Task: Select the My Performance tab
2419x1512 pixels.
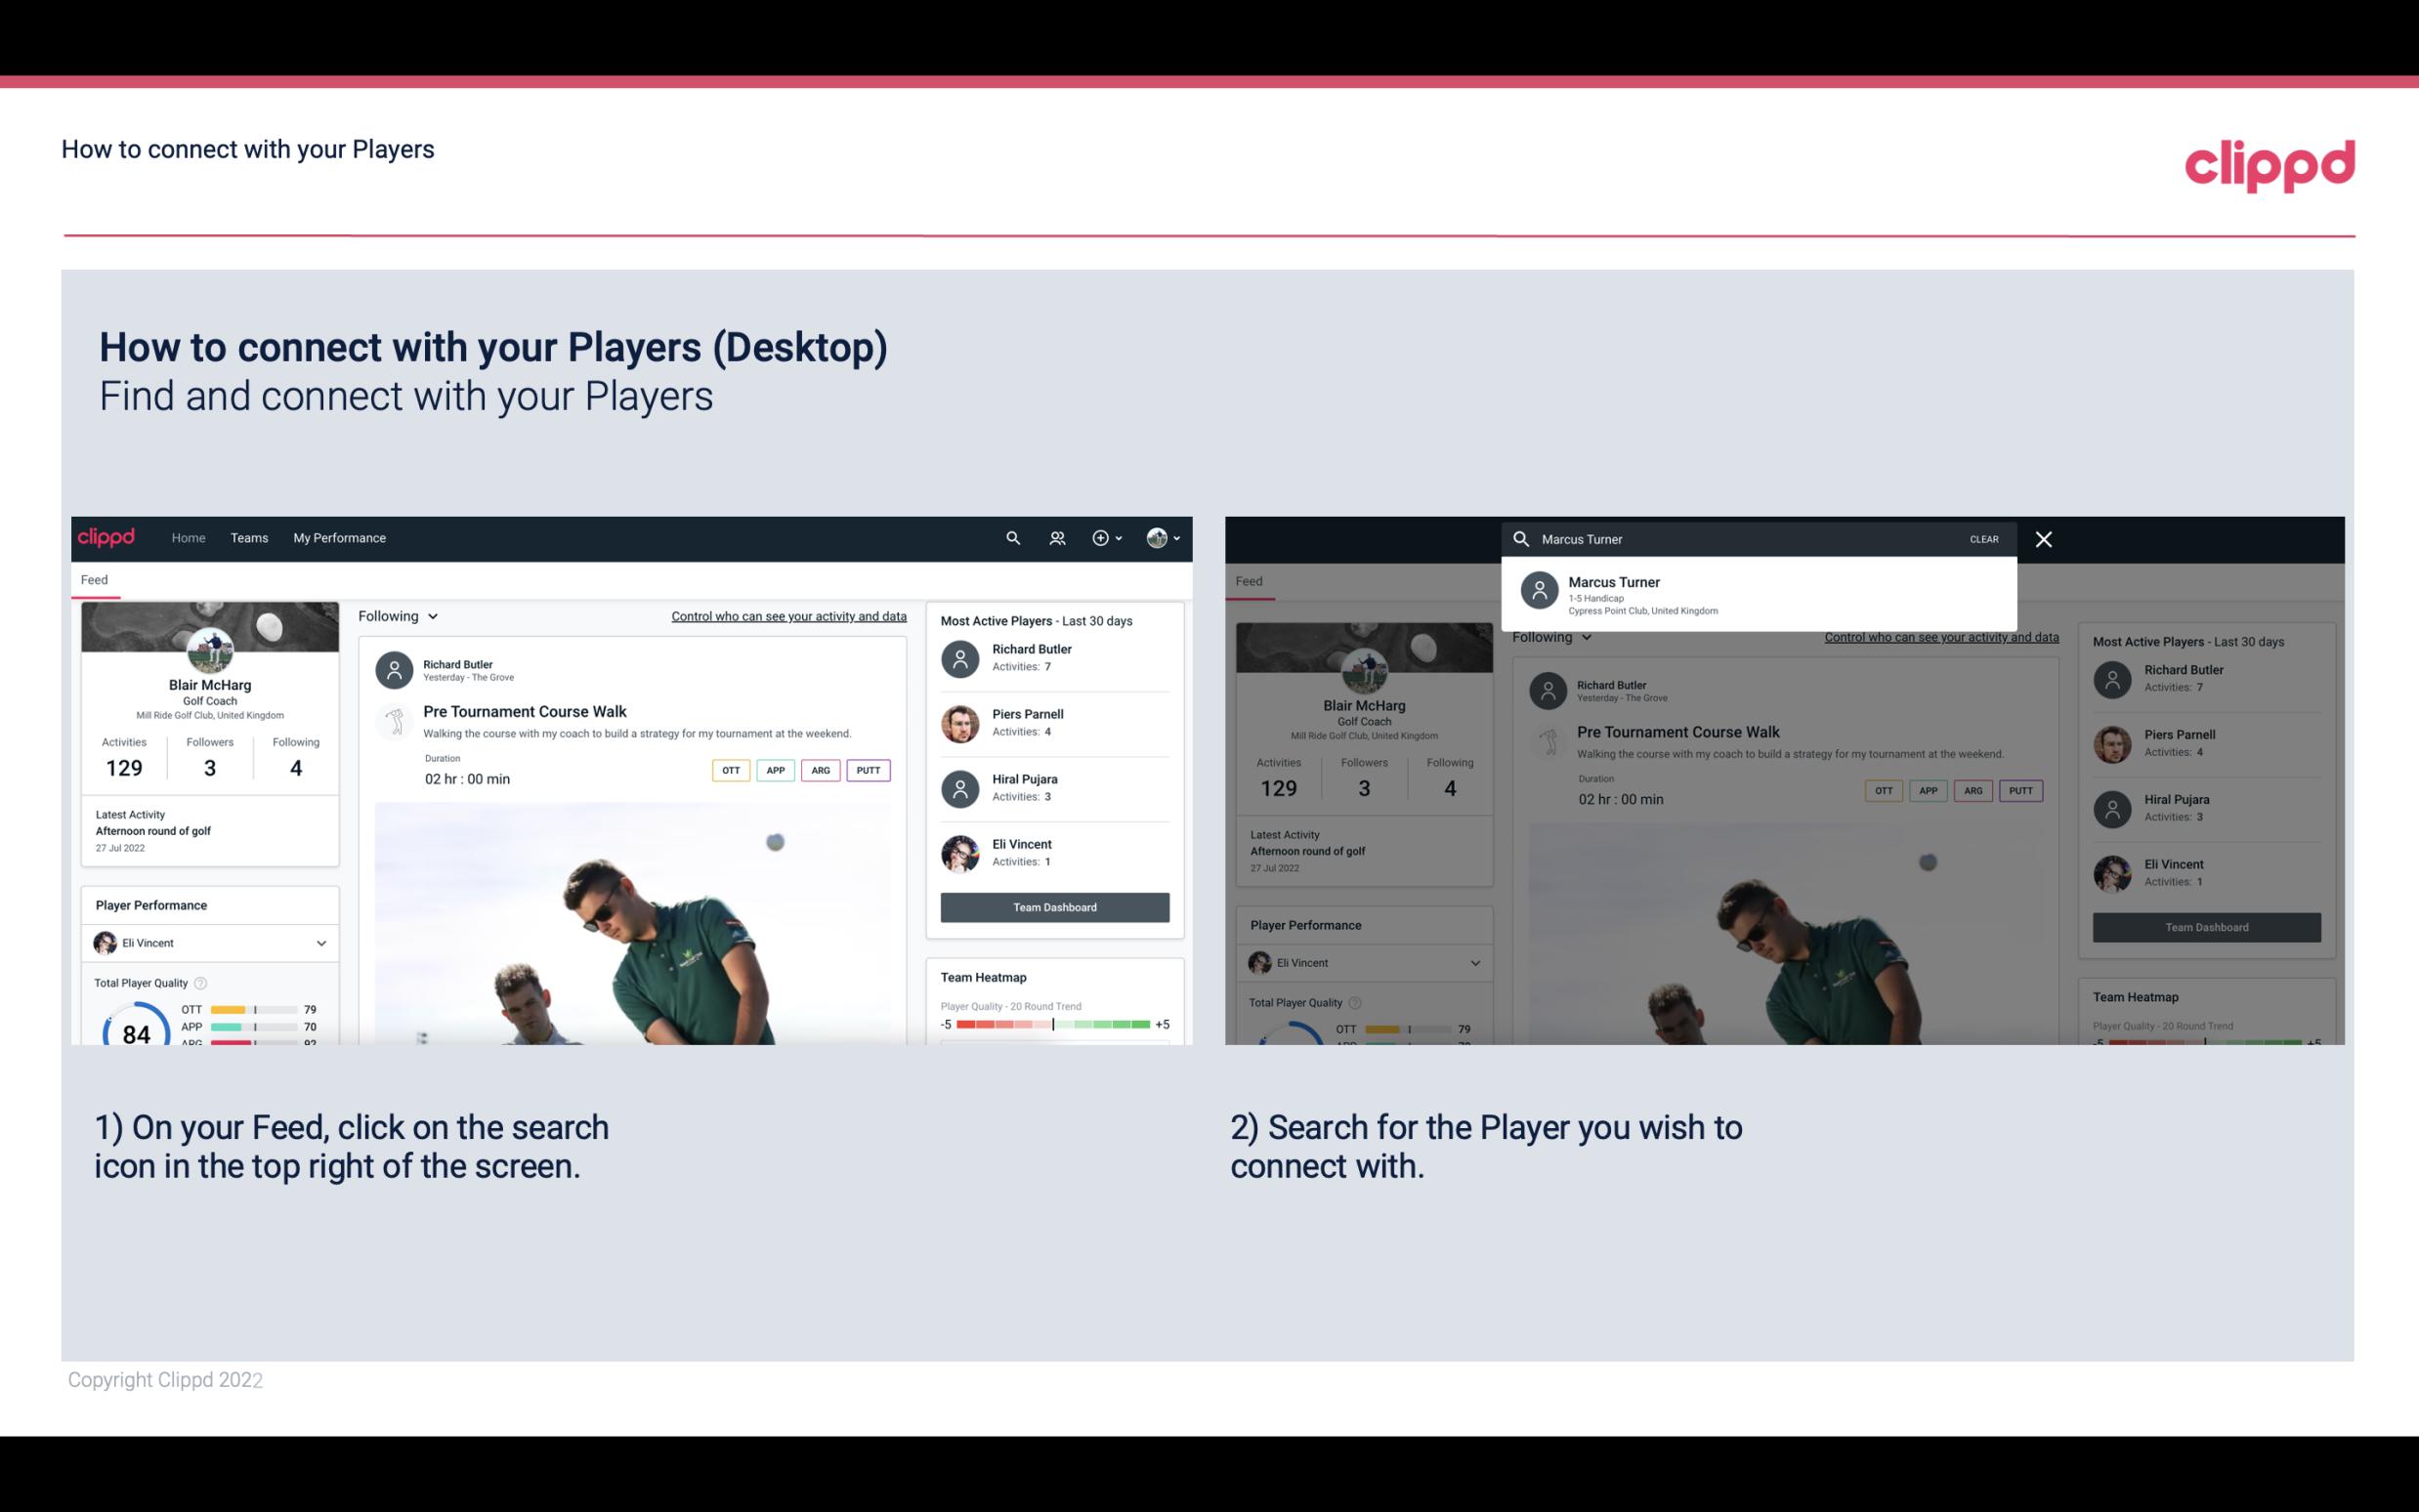Action: click(x=340, y=536)
